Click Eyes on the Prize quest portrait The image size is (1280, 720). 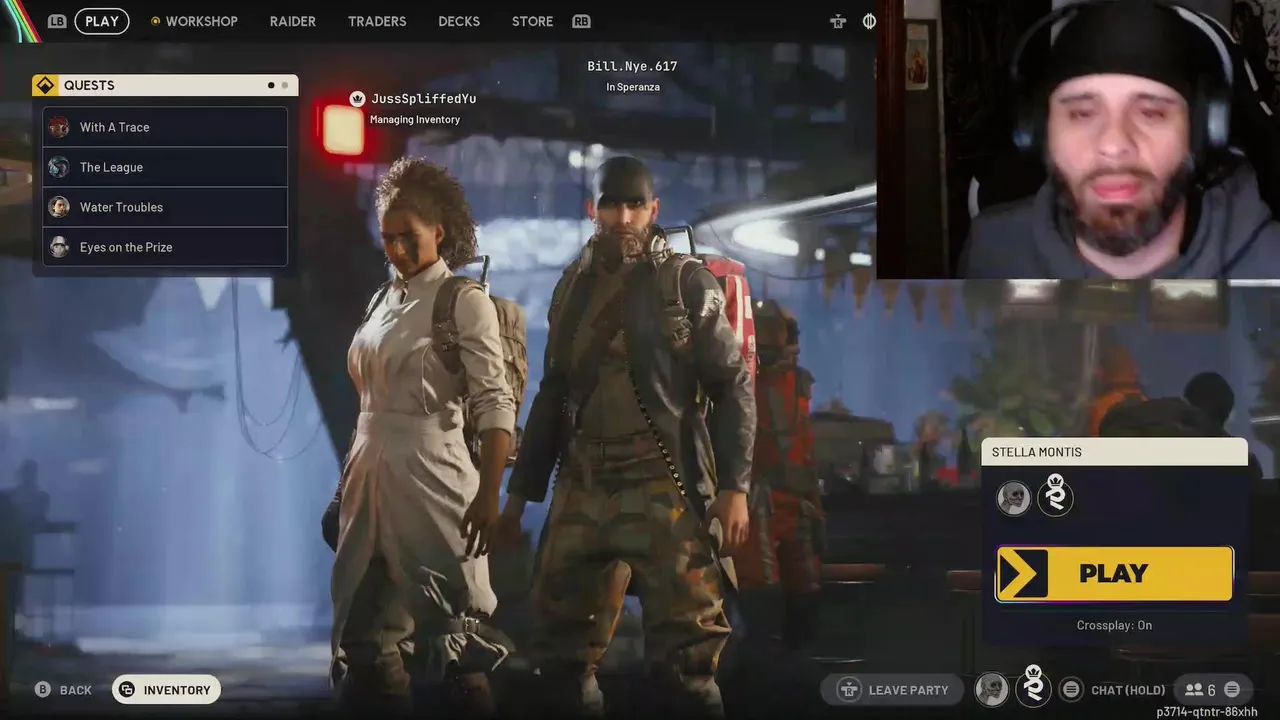click(x=59, y=247)
